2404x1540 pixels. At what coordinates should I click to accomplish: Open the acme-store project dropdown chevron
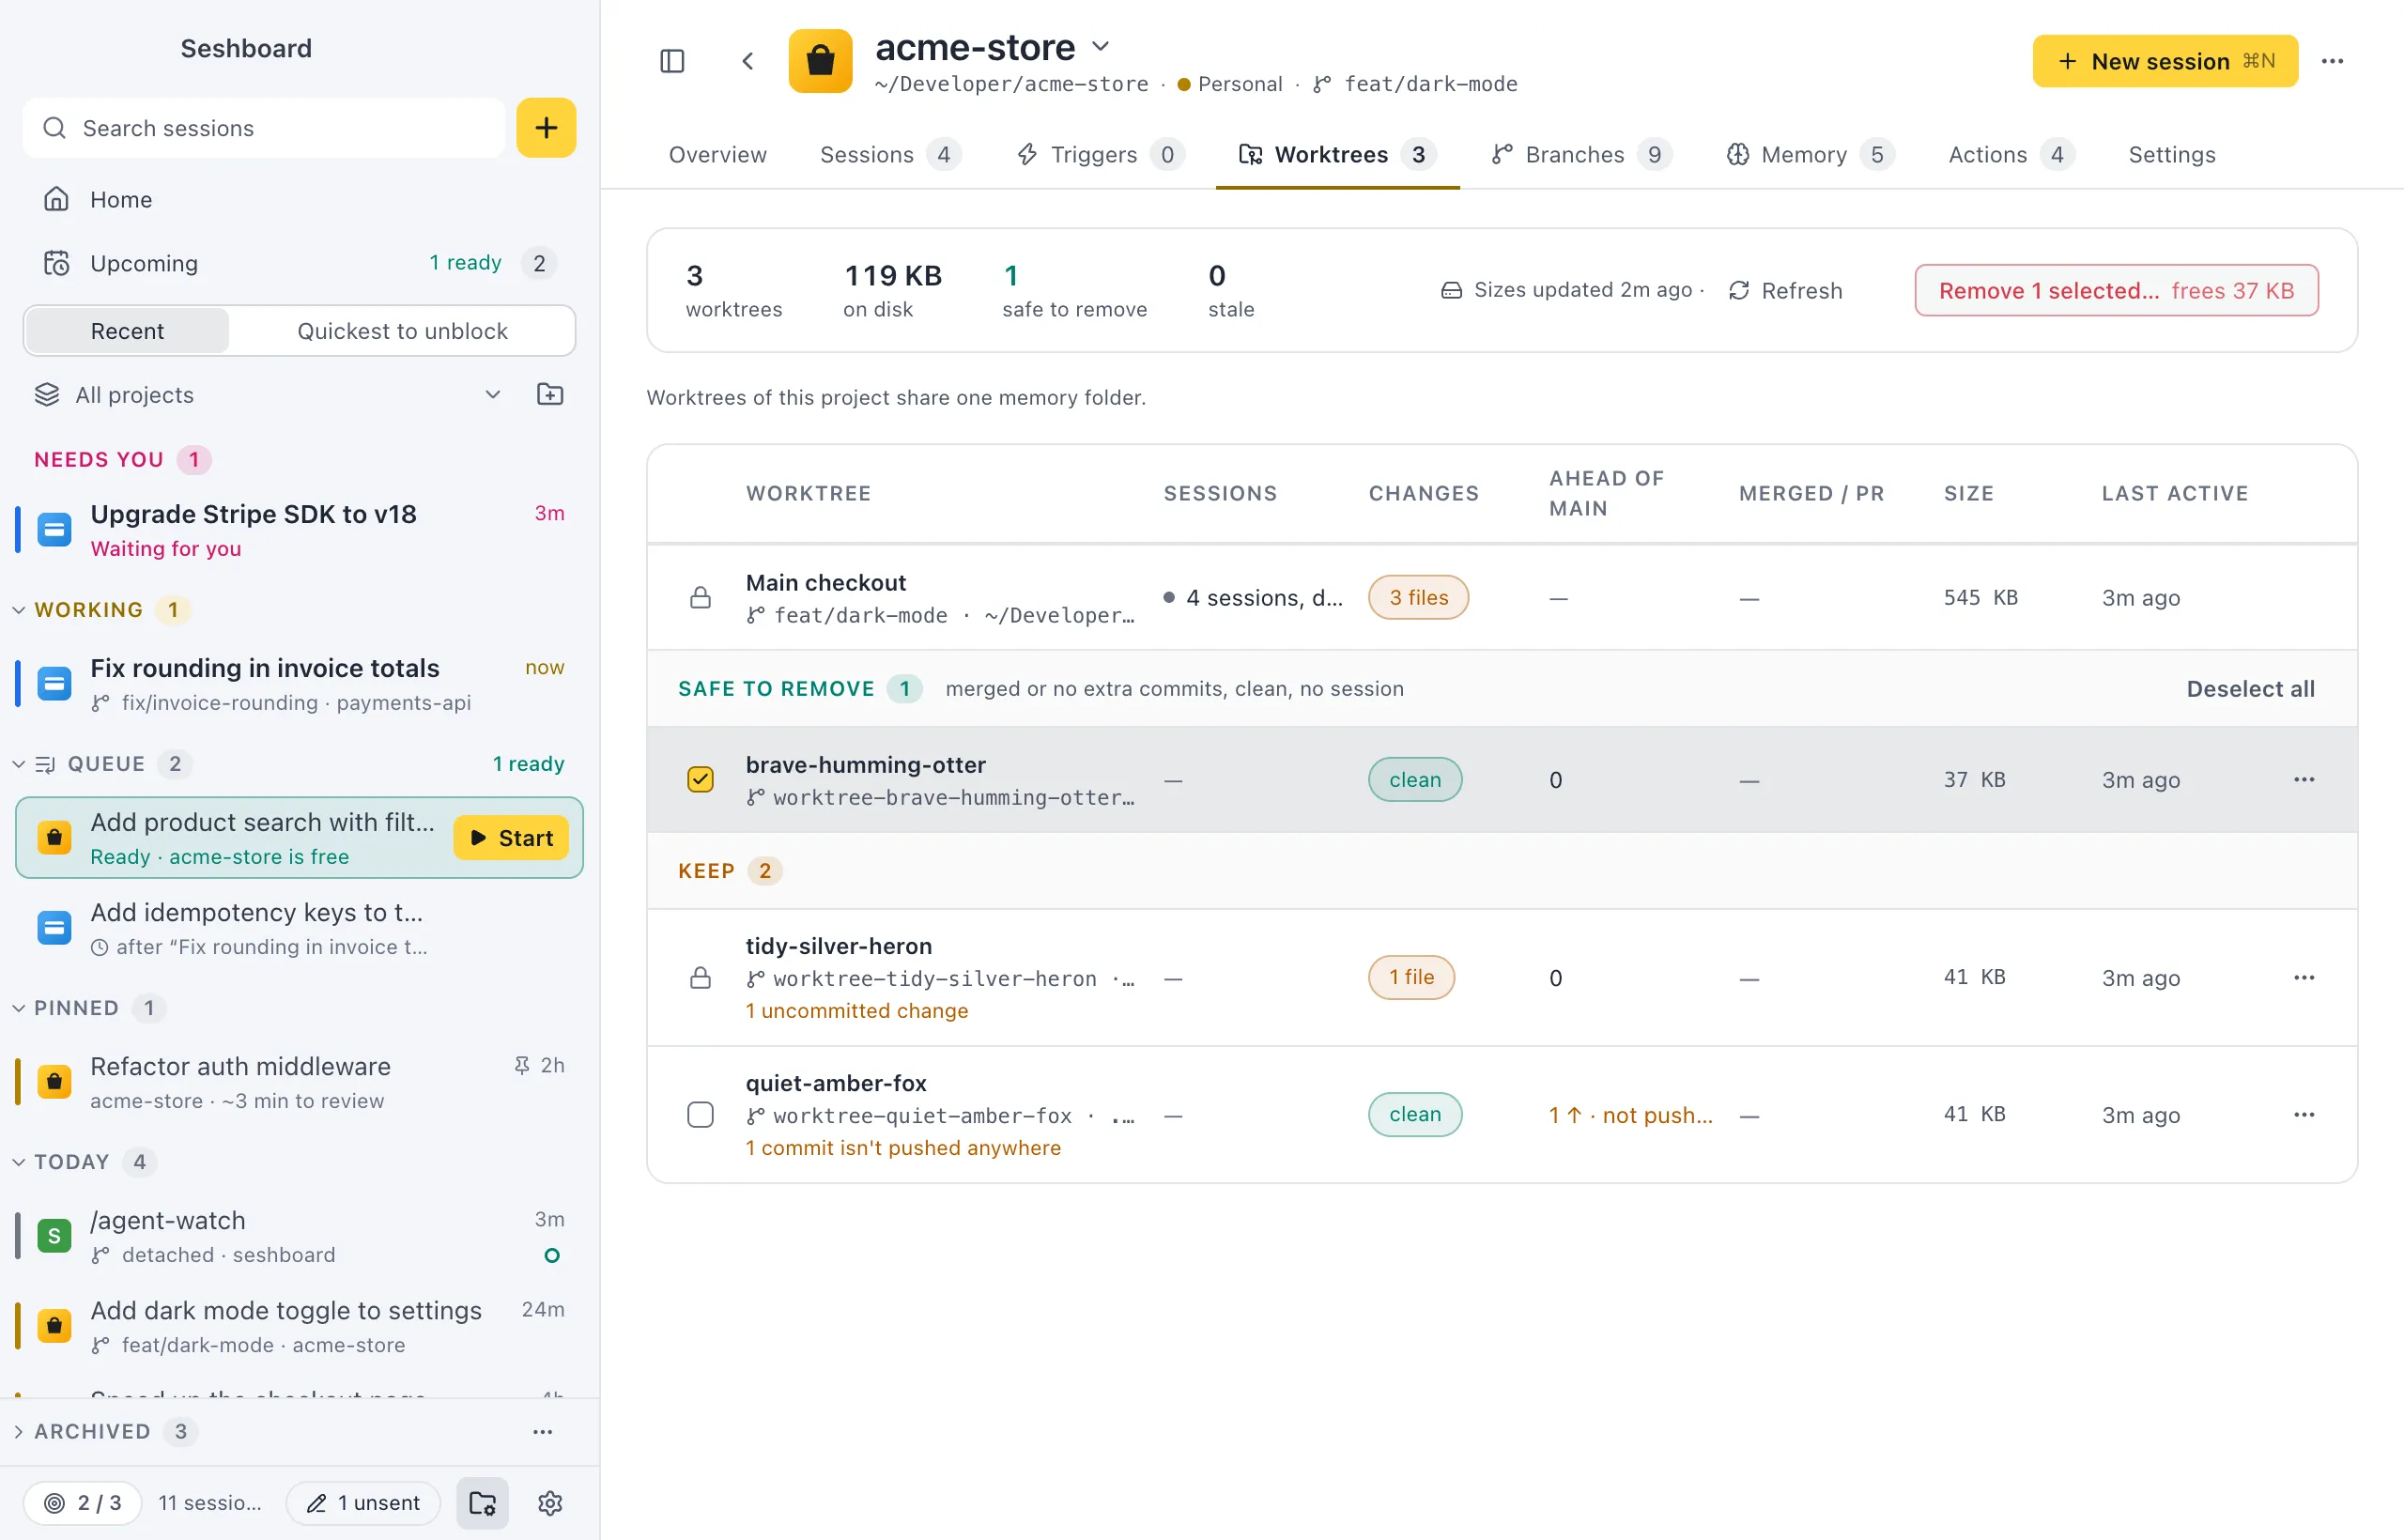[x=1100, y=46]
